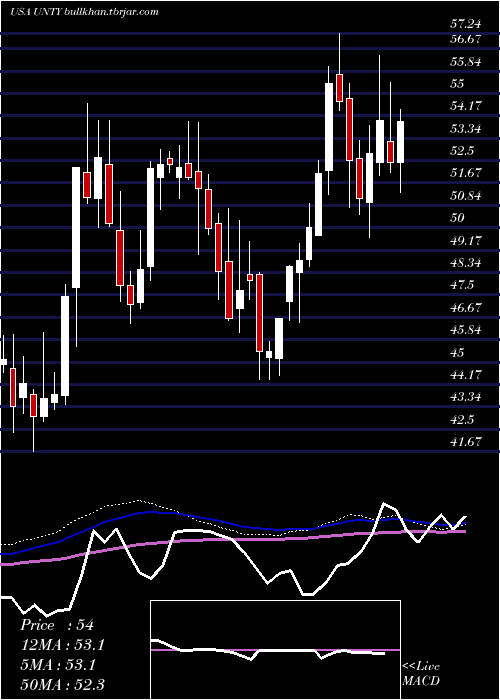
Task: Click the 46.67 price axis label
Action: coord(466,308)
